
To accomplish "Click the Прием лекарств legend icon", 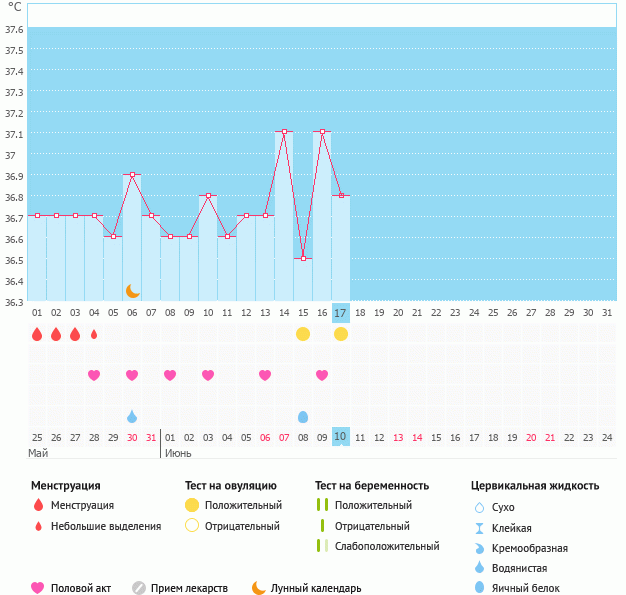I will point(139,588).
